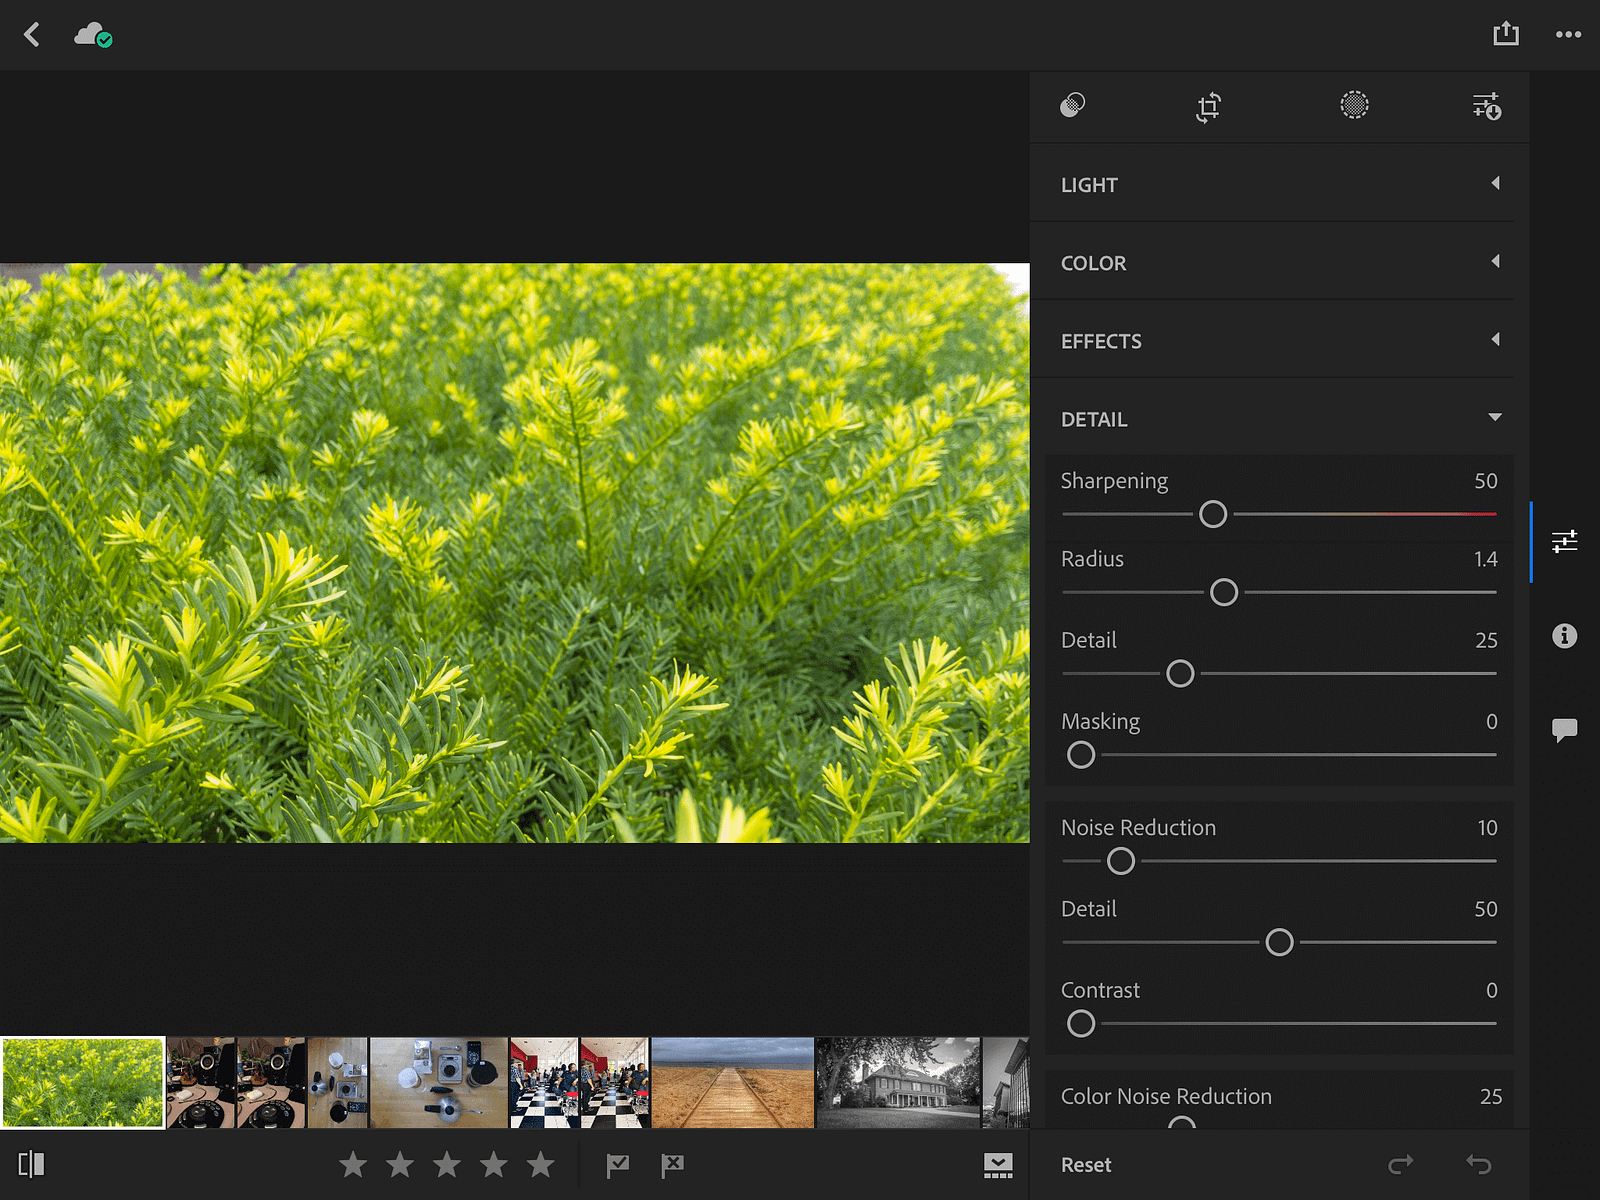Click the Radius slider handle
This screenshot has height=1200, width=1600.
click(1224, 592)
